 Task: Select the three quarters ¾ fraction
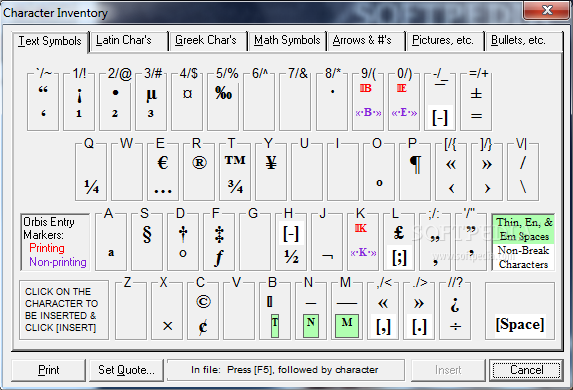pos(235,187)
